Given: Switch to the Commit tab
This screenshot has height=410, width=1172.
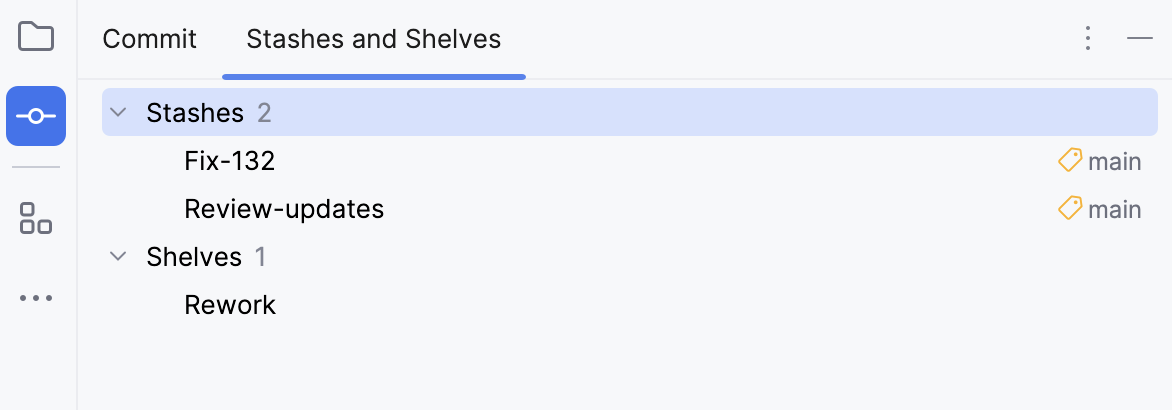Looking at the screenshot, I should click(150, 40).
